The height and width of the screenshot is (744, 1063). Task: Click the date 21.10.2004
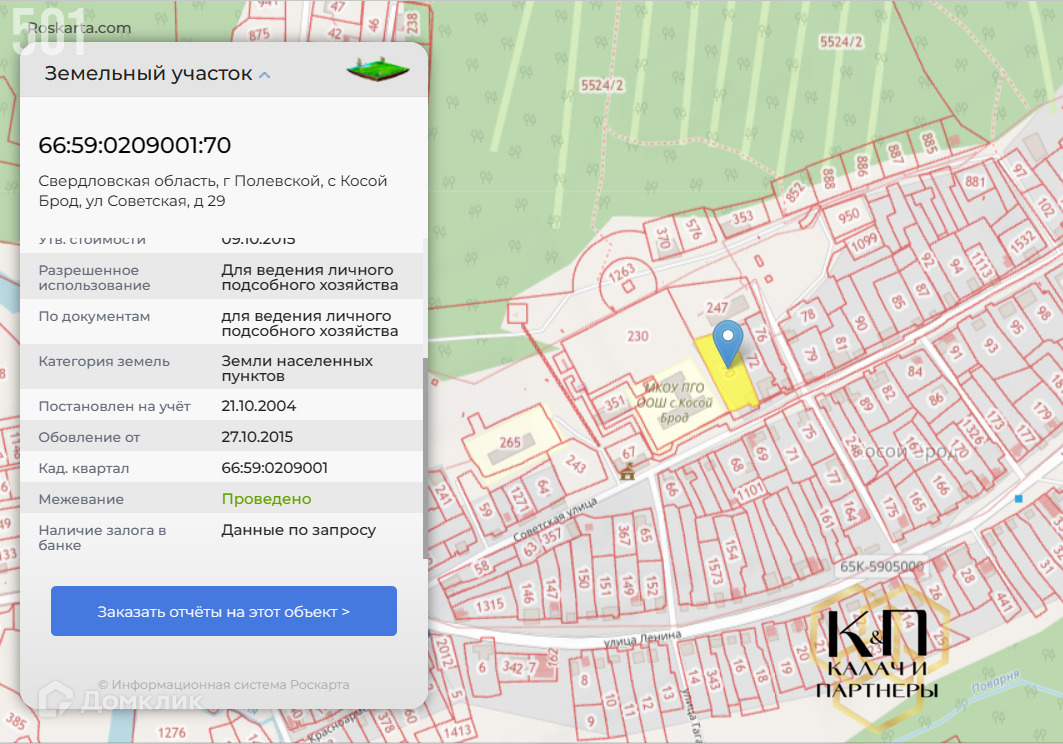258,406
